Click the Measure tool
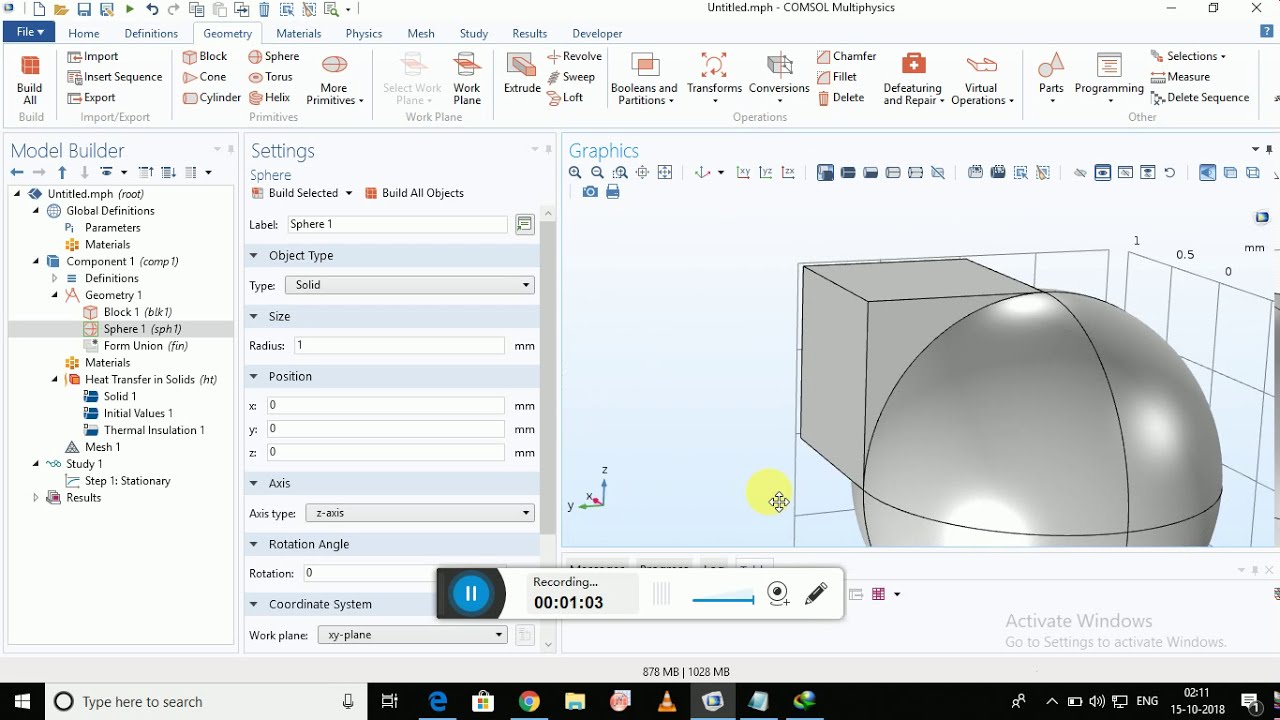Viewport: 1280px width, 720px height. [1180, 77]
